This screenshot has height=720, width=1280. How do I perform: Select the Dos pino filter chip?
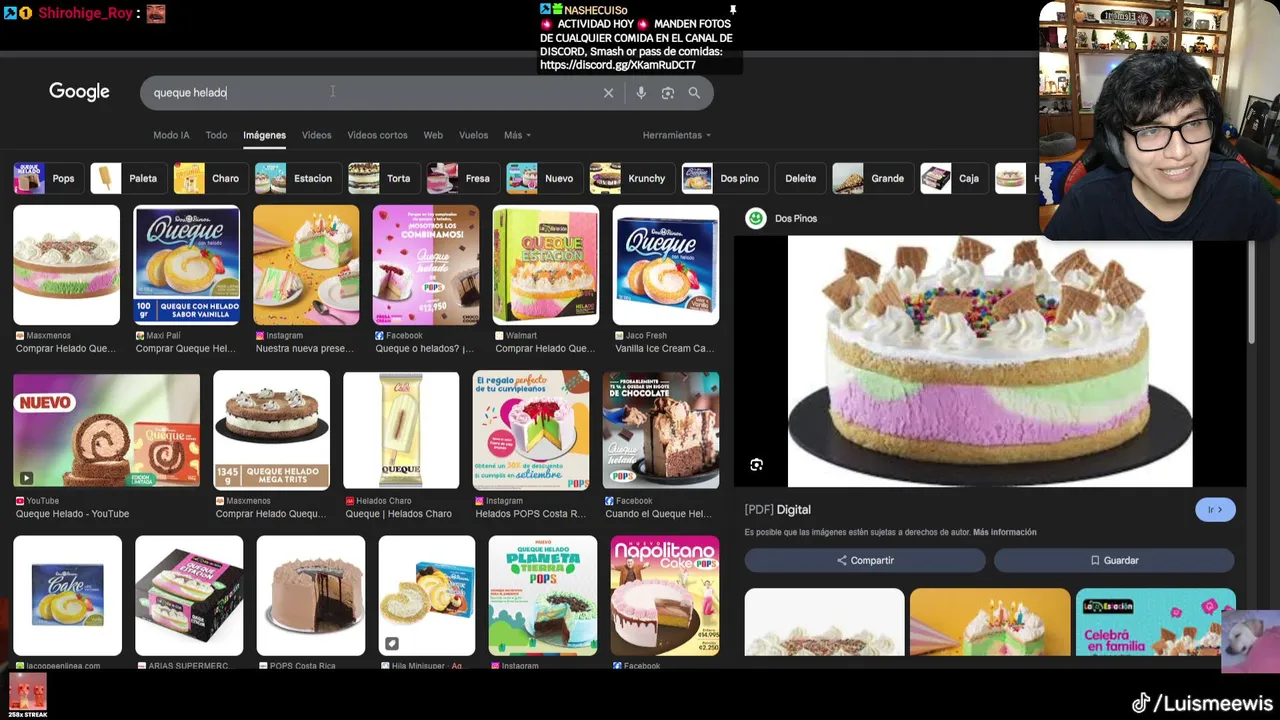pyautogui.click(x=724, y=178)
